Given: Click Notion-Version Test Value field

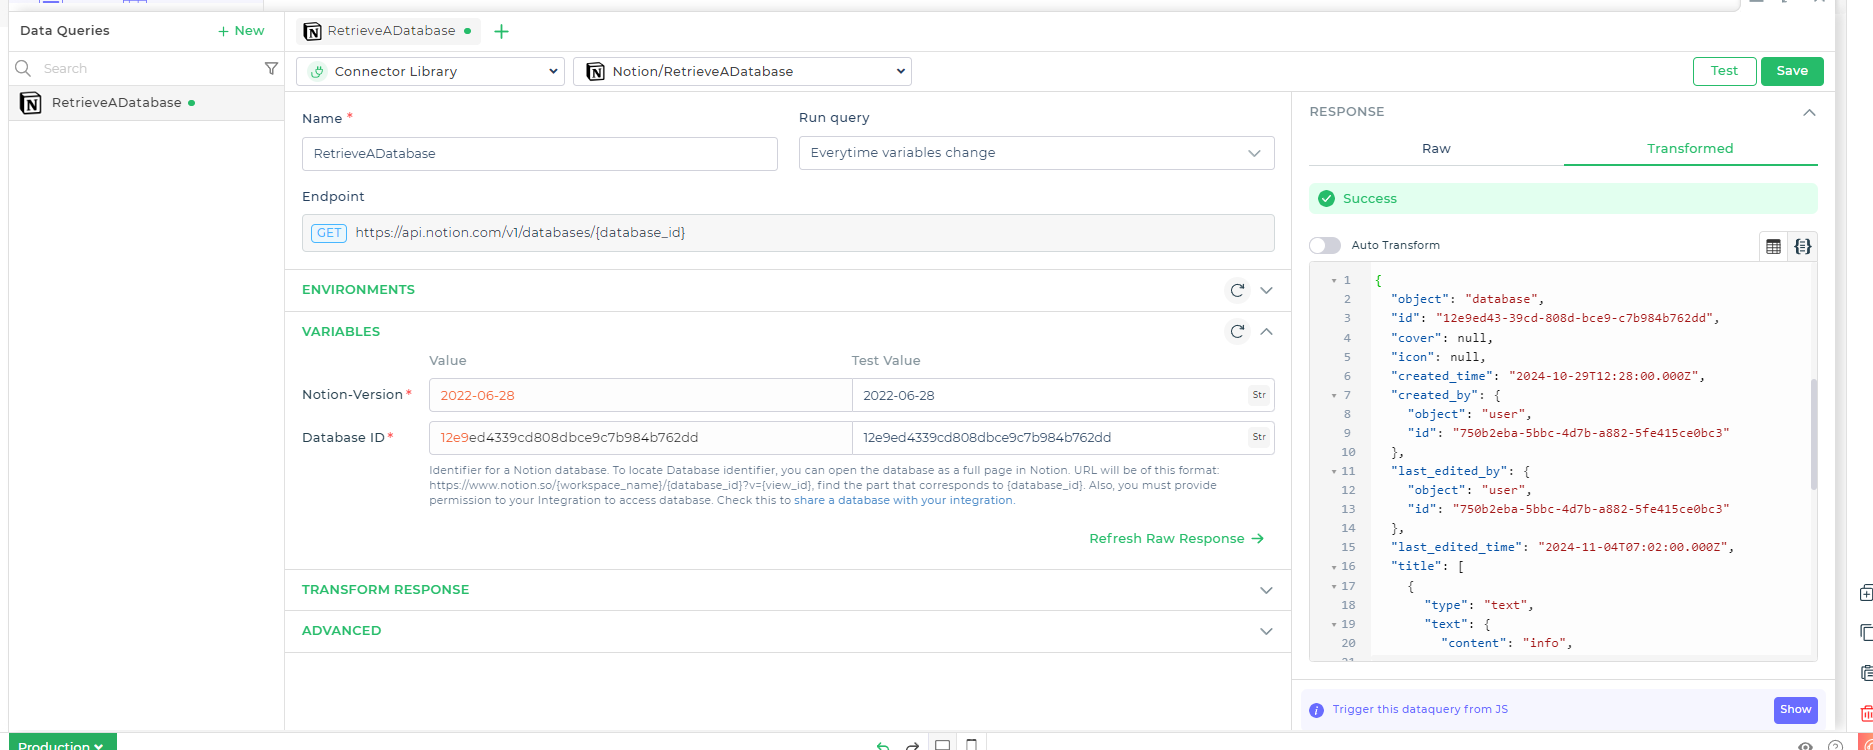Looking at the screenshot, I should [1063, 395].
